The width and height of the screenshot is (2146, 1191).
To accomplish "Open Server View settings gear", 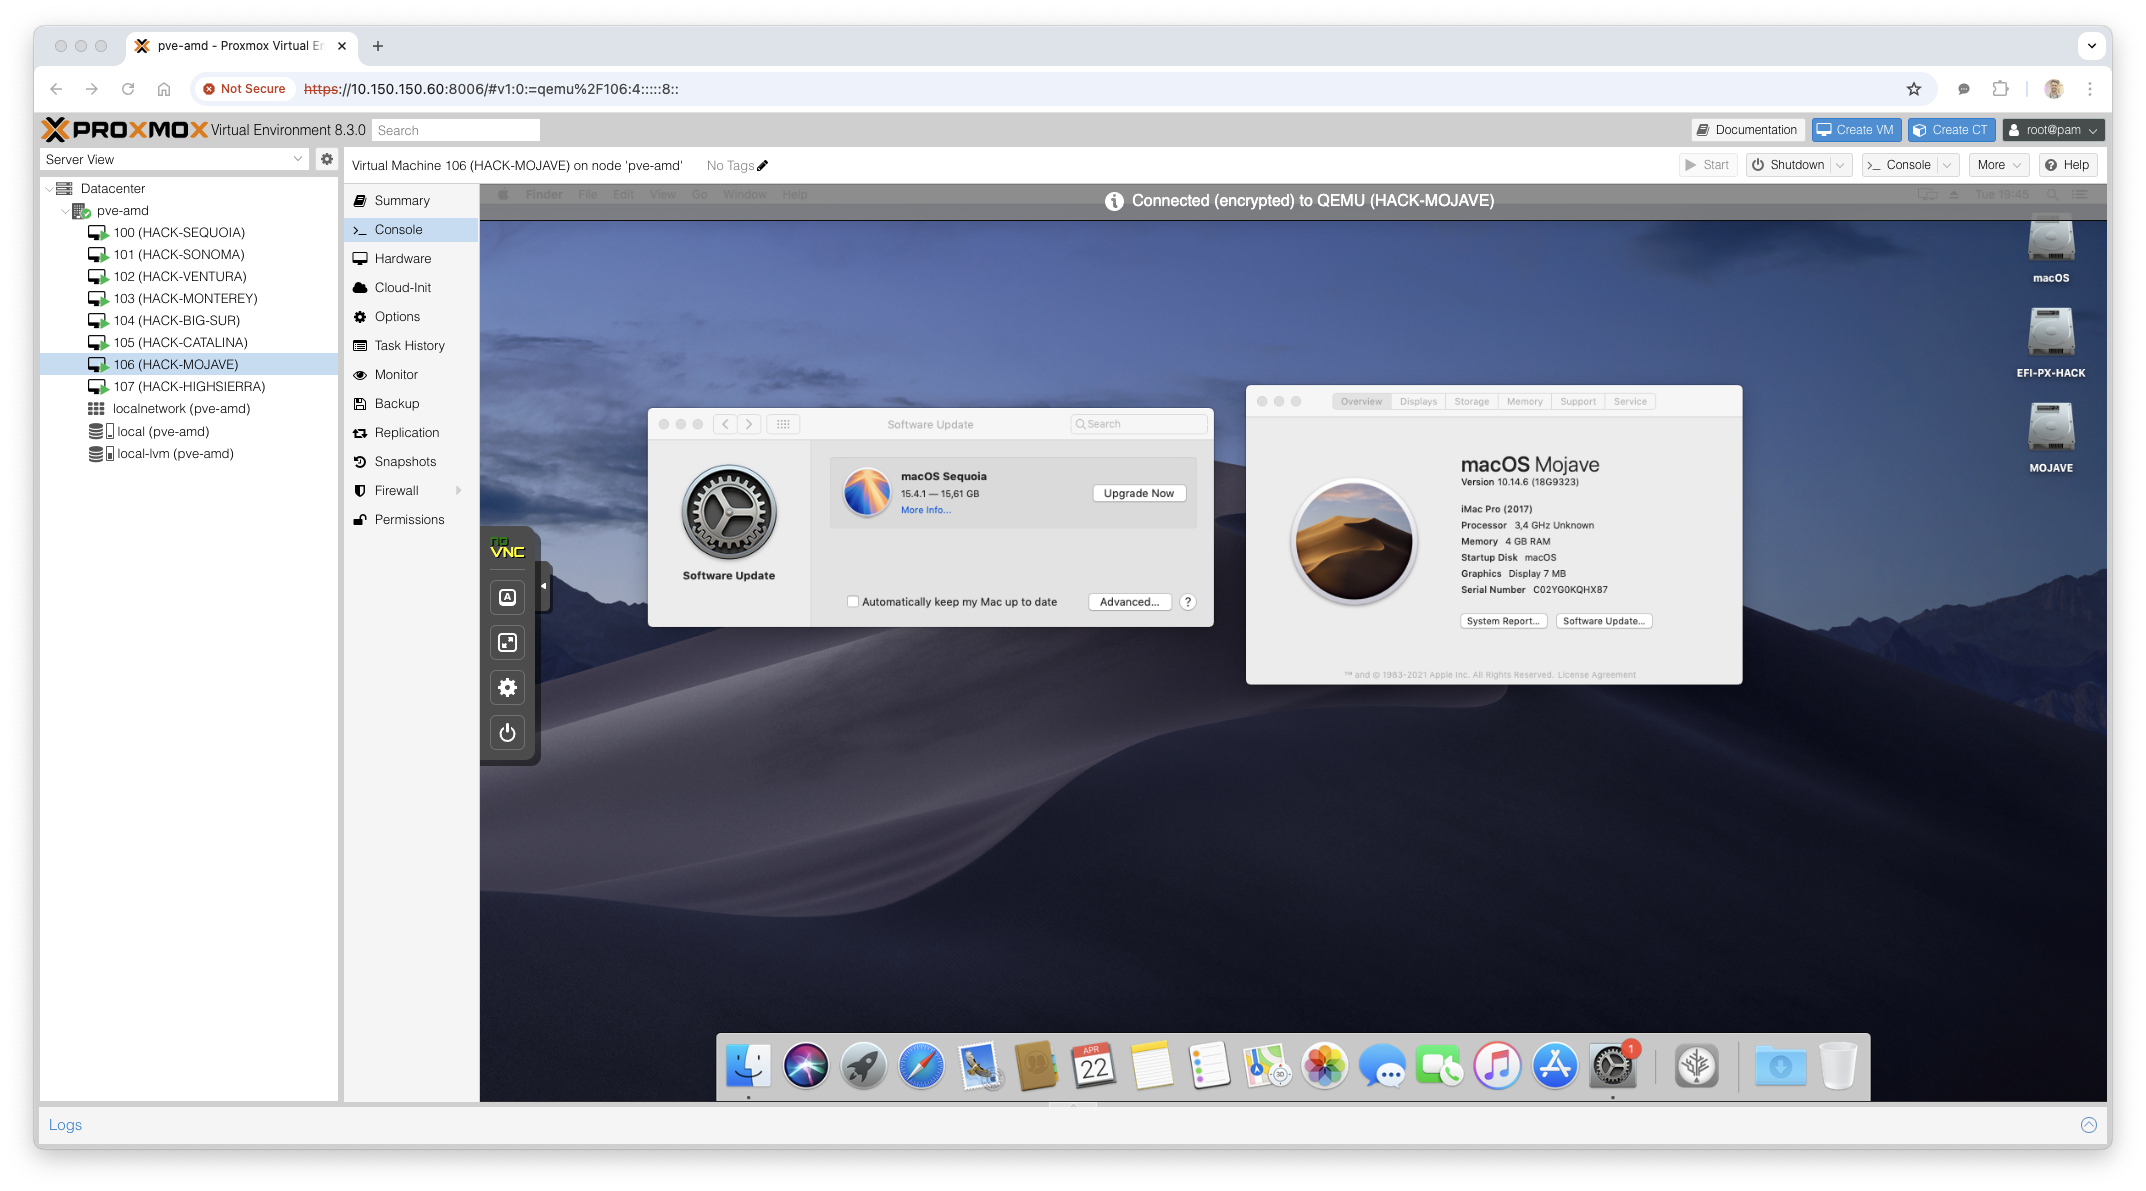I will (327, 159).
